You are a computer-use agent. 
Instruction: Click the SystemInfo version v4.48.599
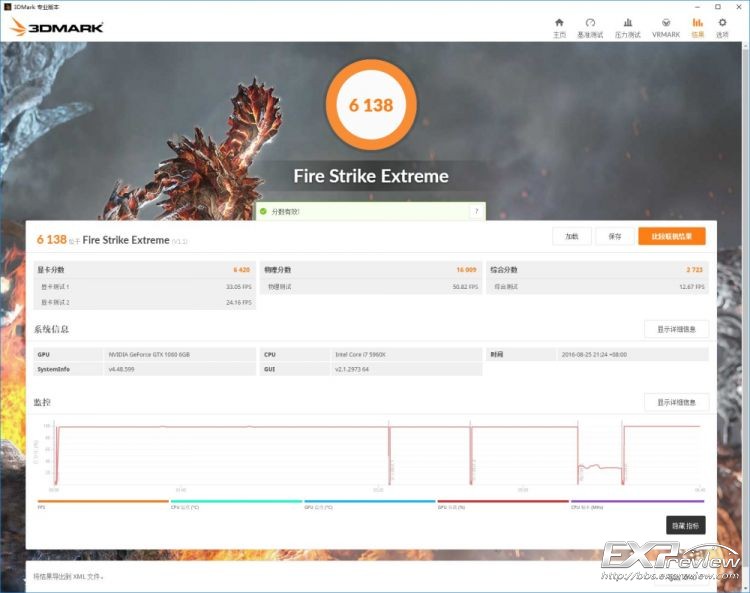click(121, 369)
